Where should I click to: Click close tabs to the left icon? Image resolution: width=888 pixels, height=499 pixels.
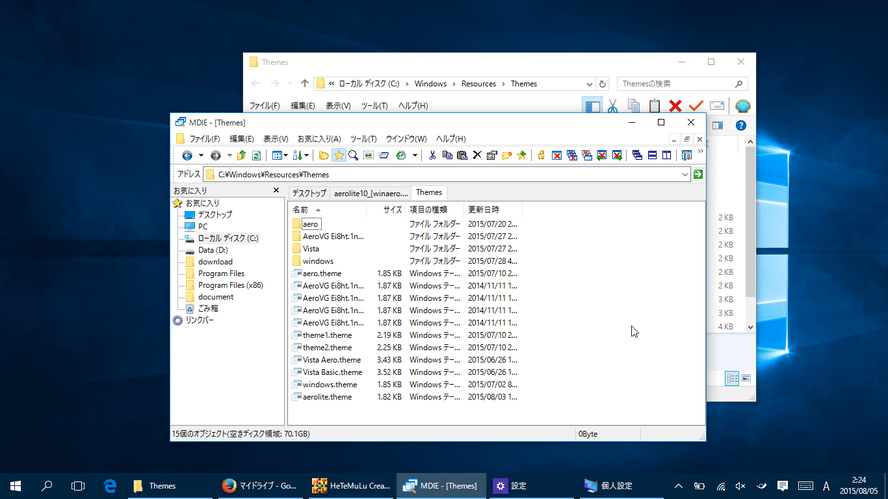tap(602, 155)
